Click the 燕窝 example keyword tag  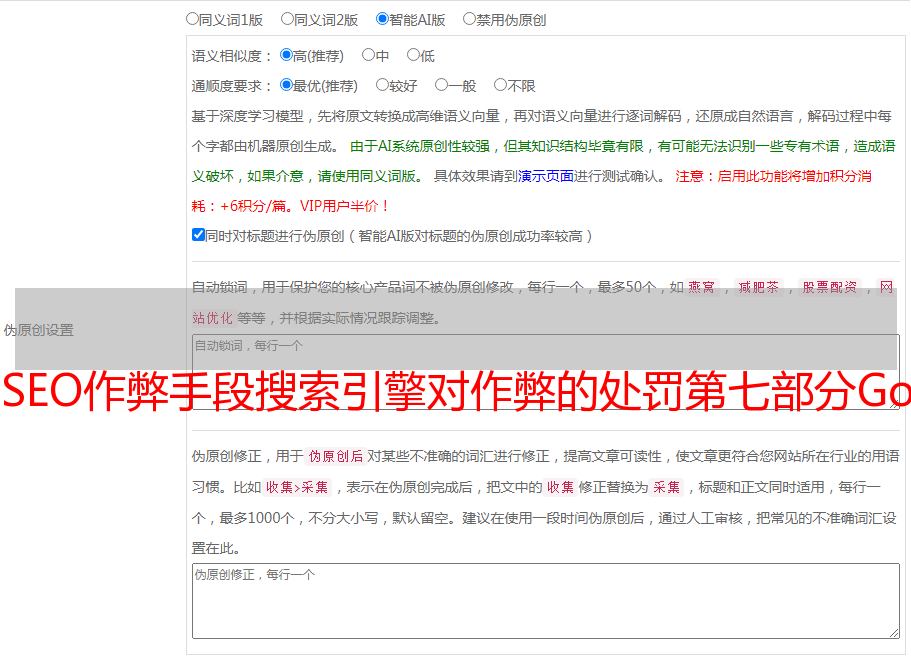701,287
